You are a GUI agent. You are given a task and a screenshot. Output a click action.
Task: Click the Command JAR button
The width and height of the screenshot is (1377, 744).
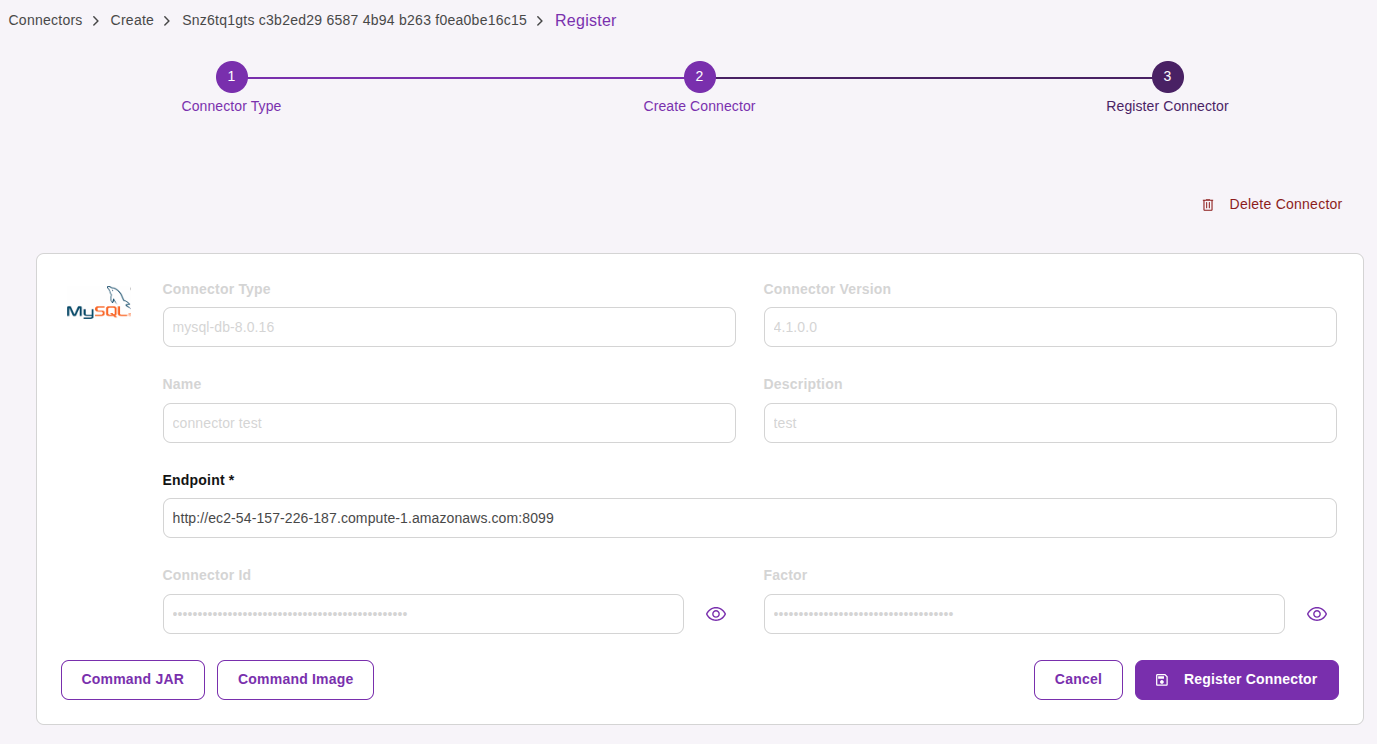(132, 679)
